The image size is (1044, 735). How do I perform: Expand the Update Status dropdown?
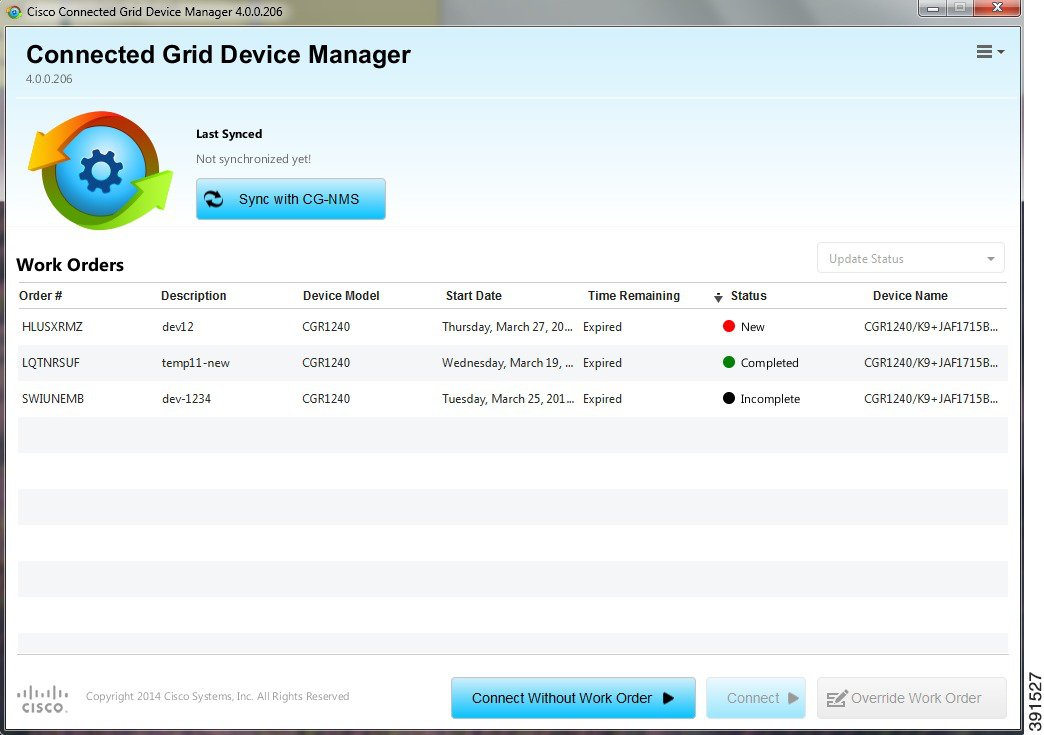pyautogui.click(x=910, y=258)
